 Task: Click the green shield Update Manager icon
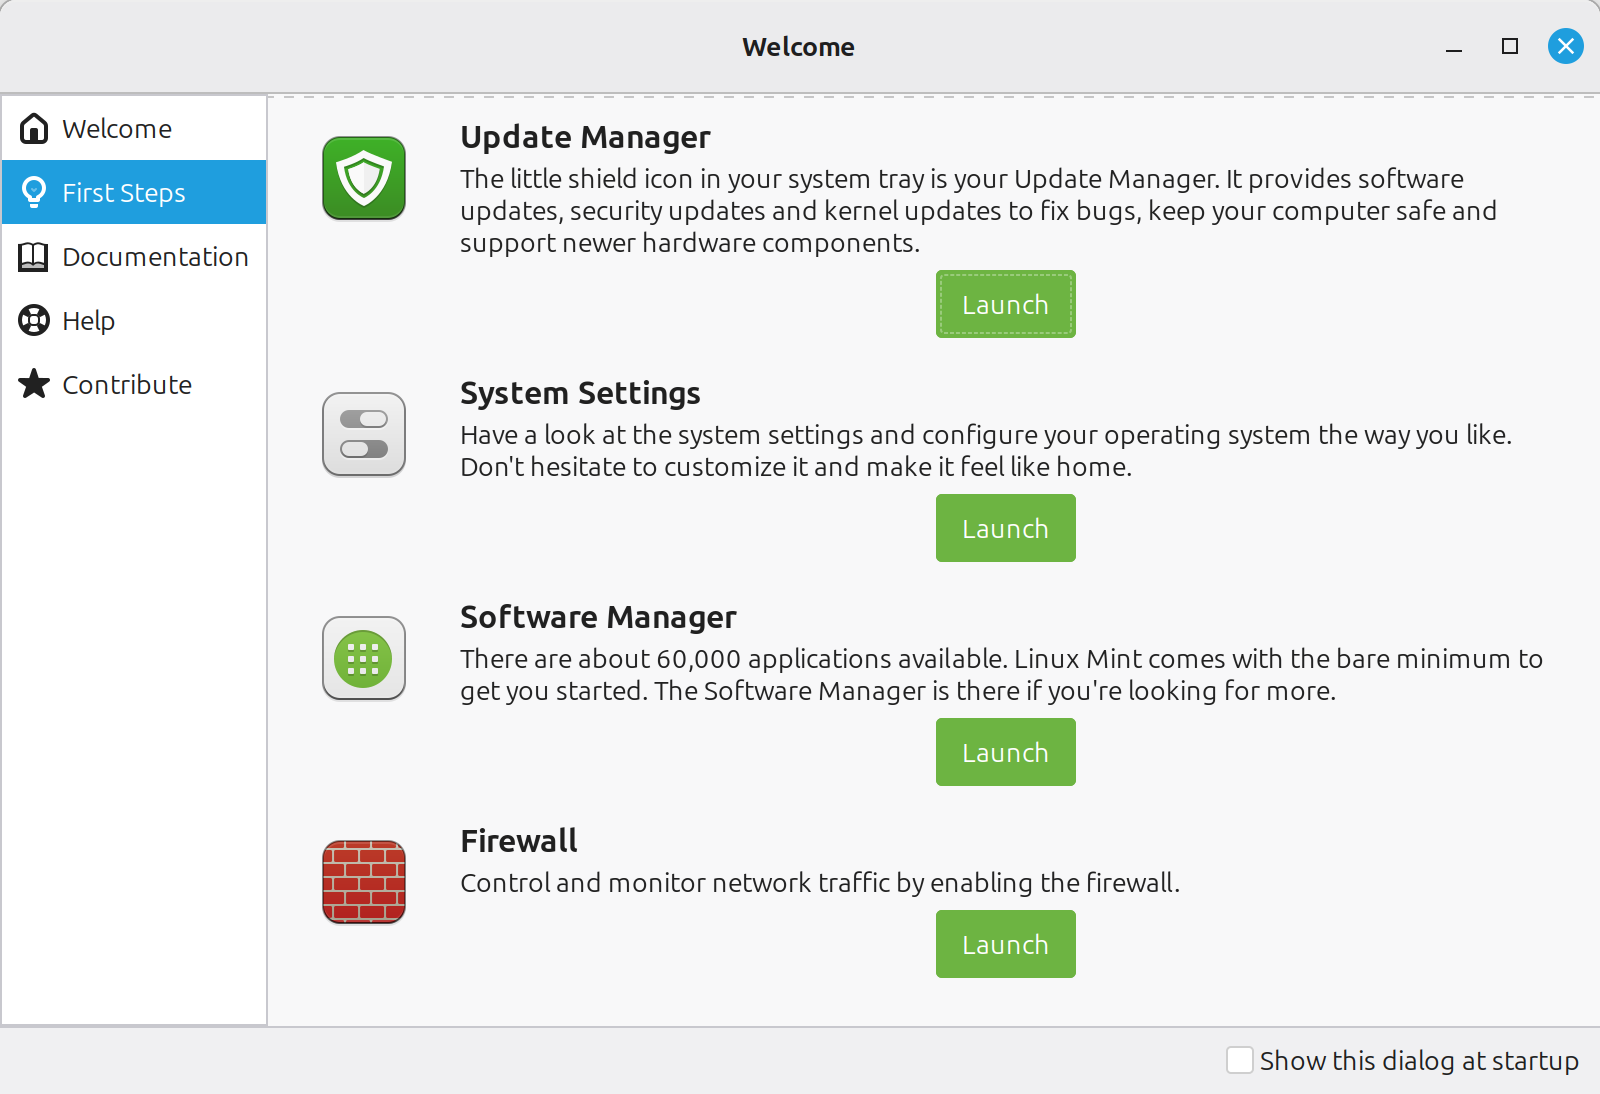click(364, 178)
